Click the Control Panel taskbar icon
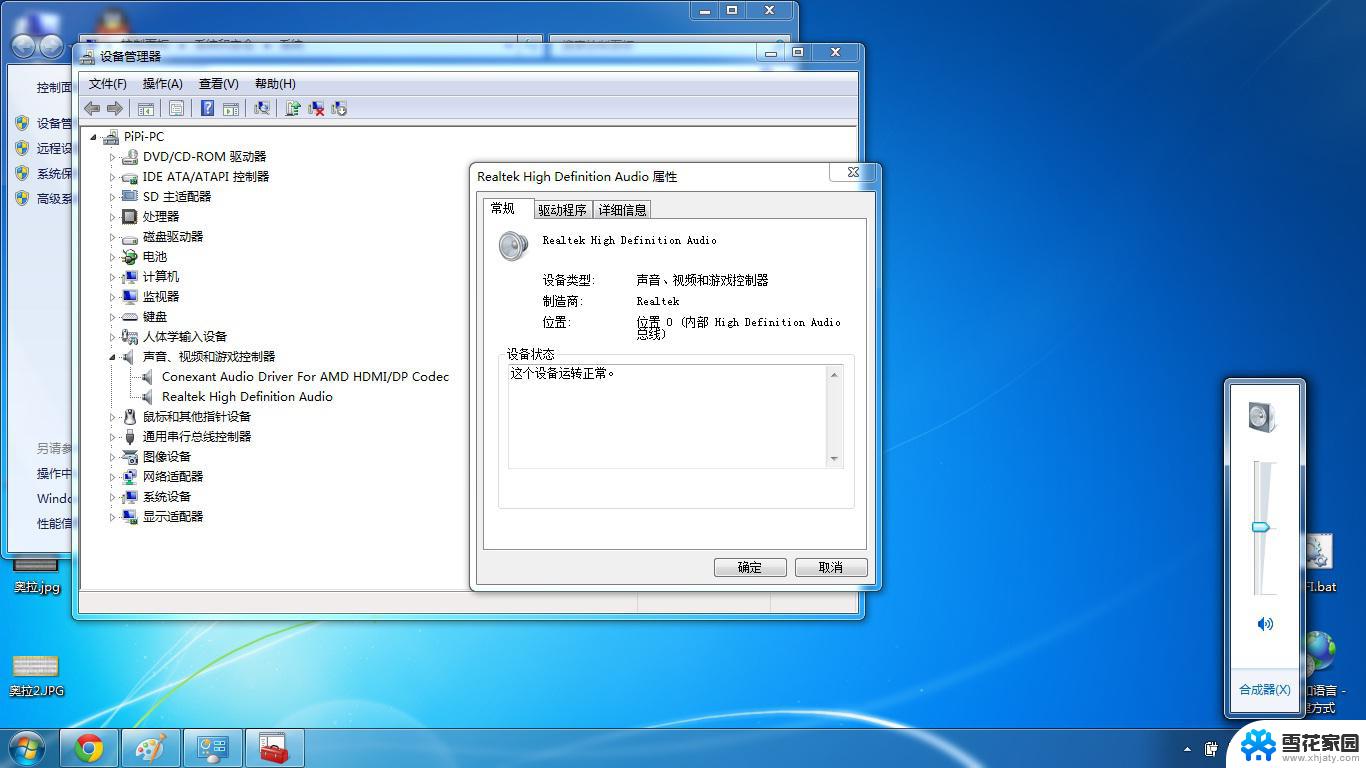Screen dimensions: 1366x768 click(213, 748)
